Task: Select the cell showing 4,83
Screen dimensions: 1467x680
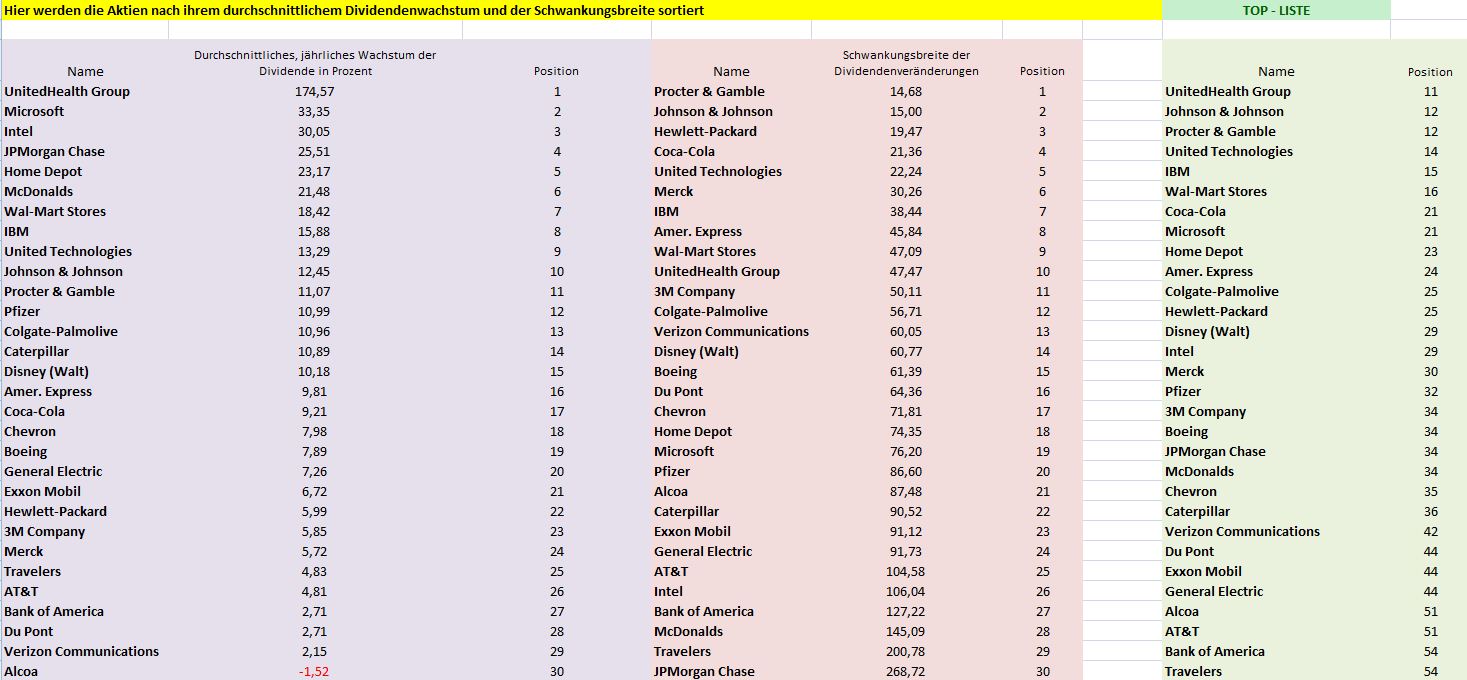Action: coord(314,571)
